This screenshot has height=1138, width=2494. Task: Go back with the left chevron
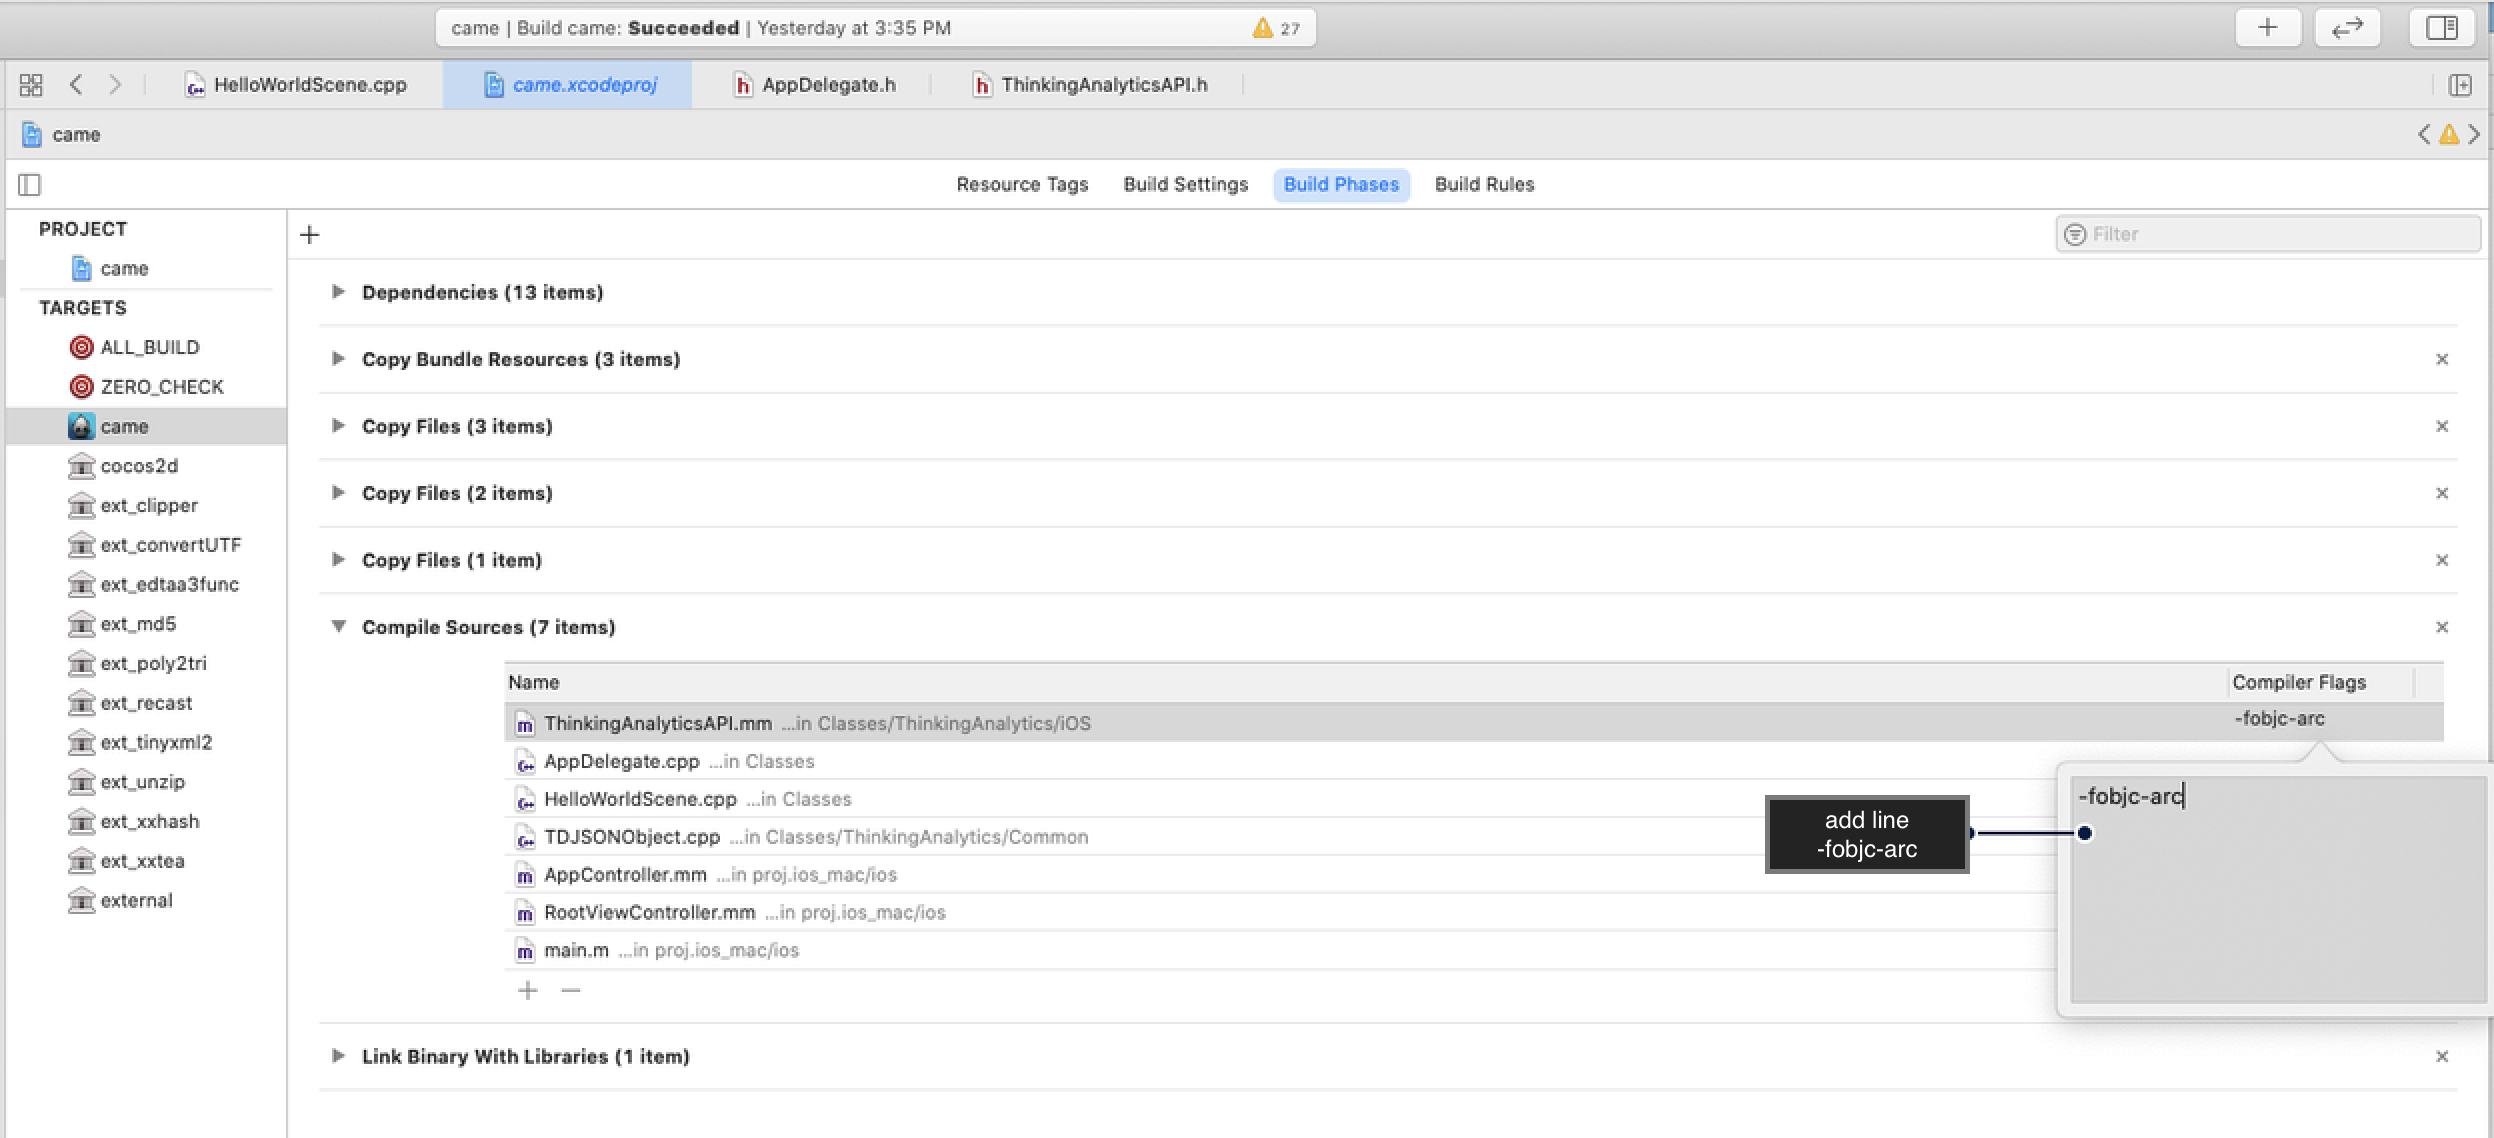coord(76,85)
